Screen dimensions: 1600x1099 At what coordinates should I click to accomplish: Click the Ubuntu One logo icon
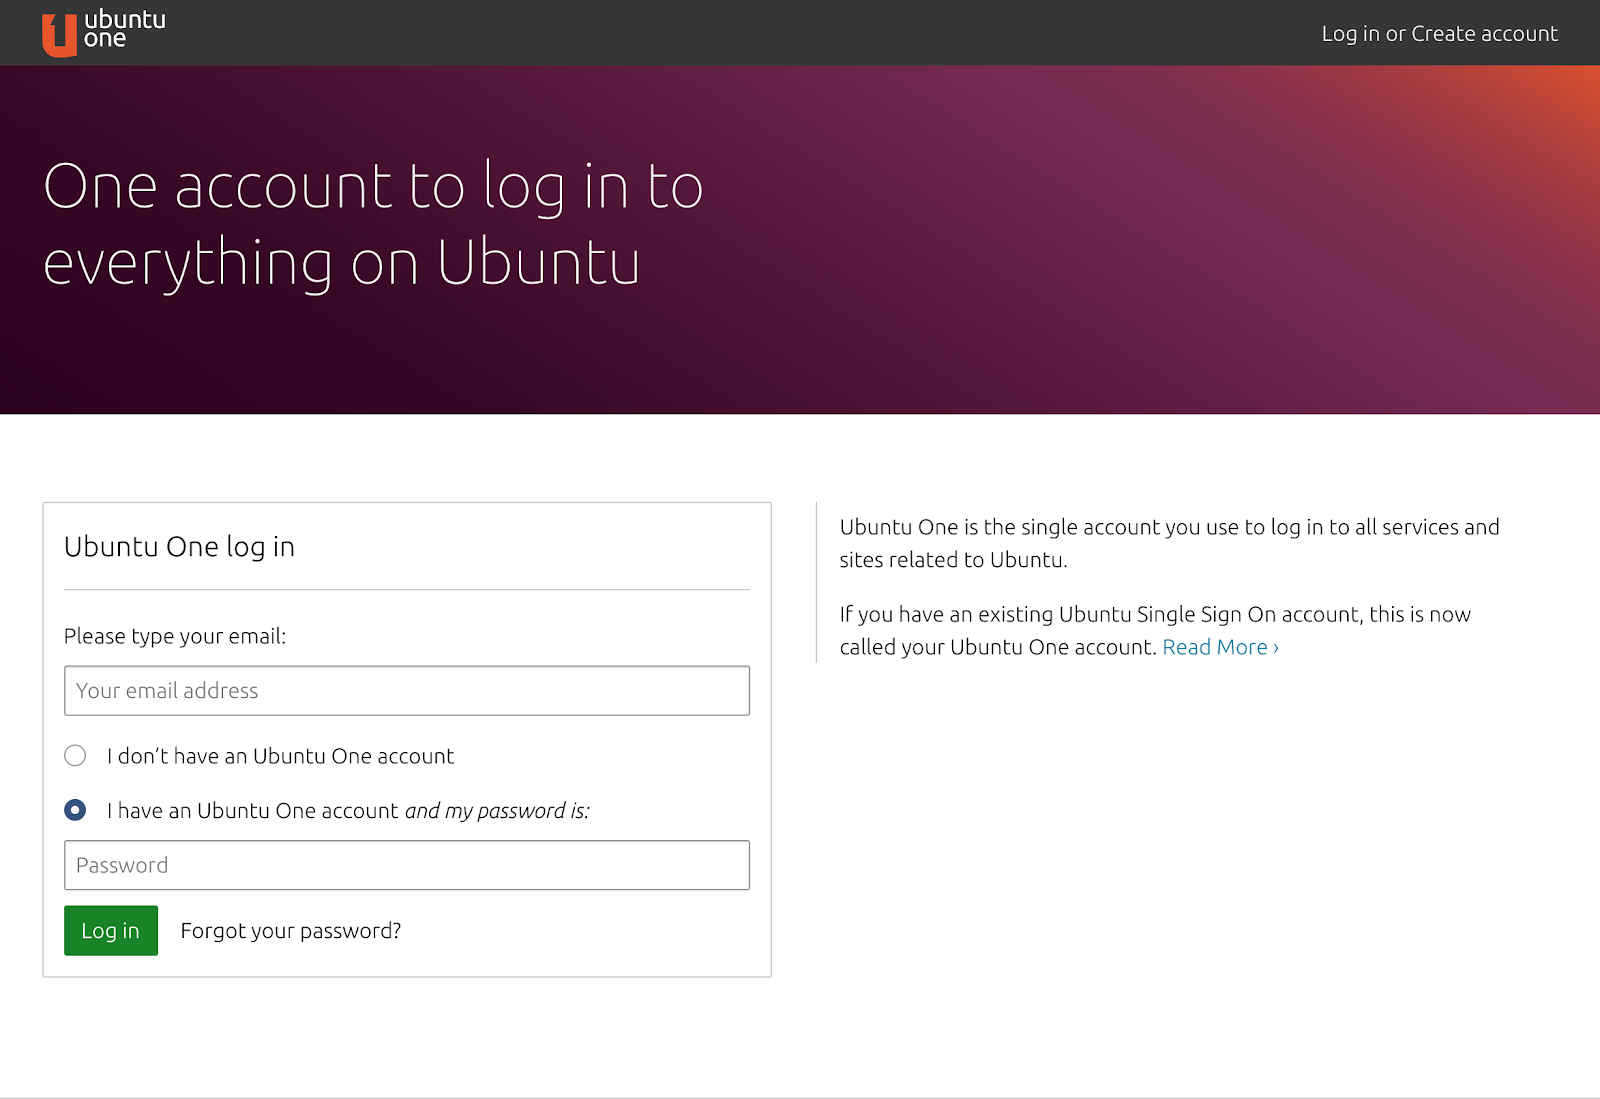pos(59,35)
